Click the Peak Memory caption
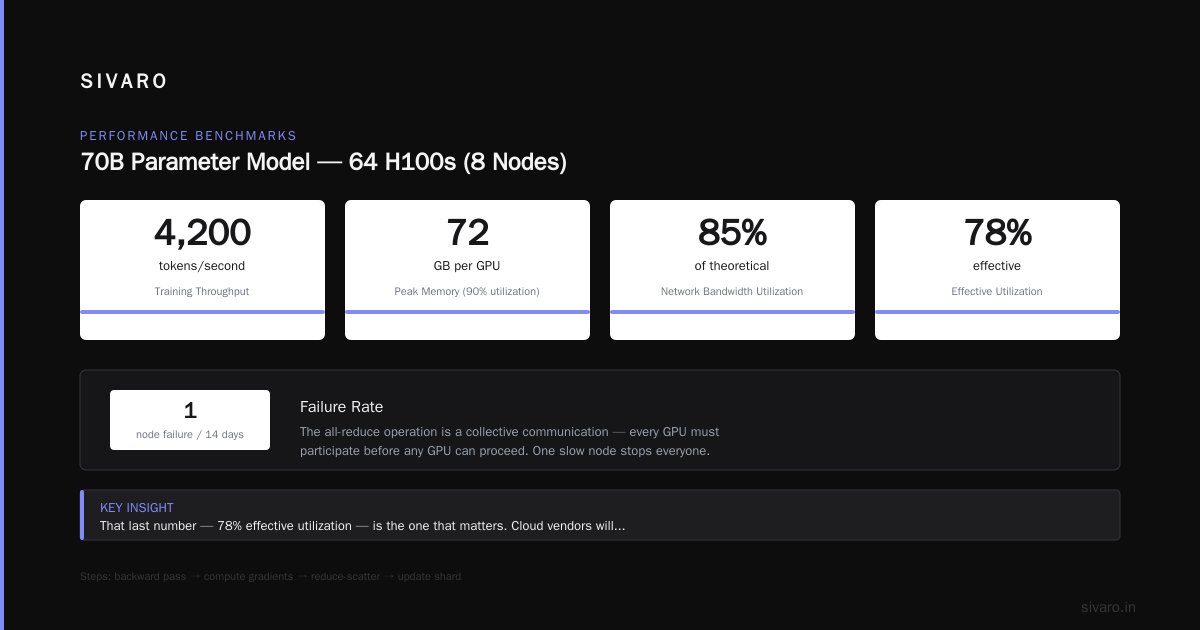This screenshot has width=1200, height=630. (x=467, y=291)
